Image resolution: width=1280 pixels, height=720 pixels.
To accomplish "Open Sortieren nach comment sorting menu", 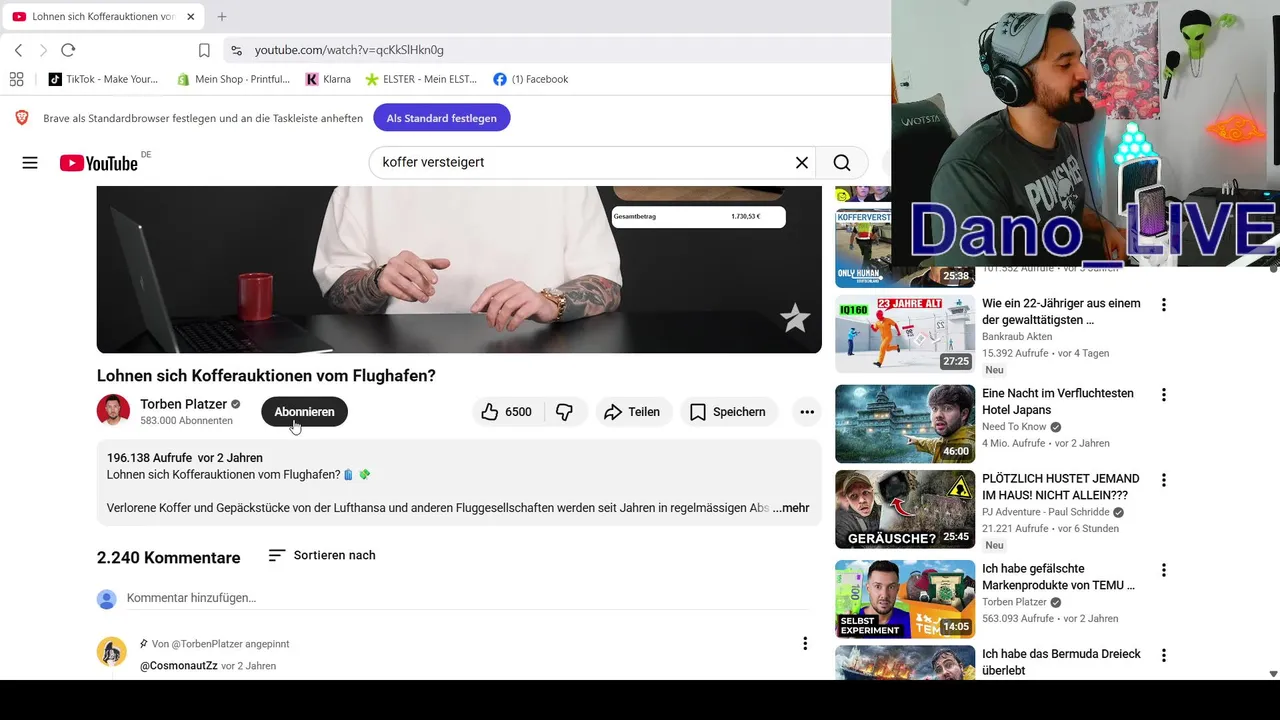I will point(322,555).
